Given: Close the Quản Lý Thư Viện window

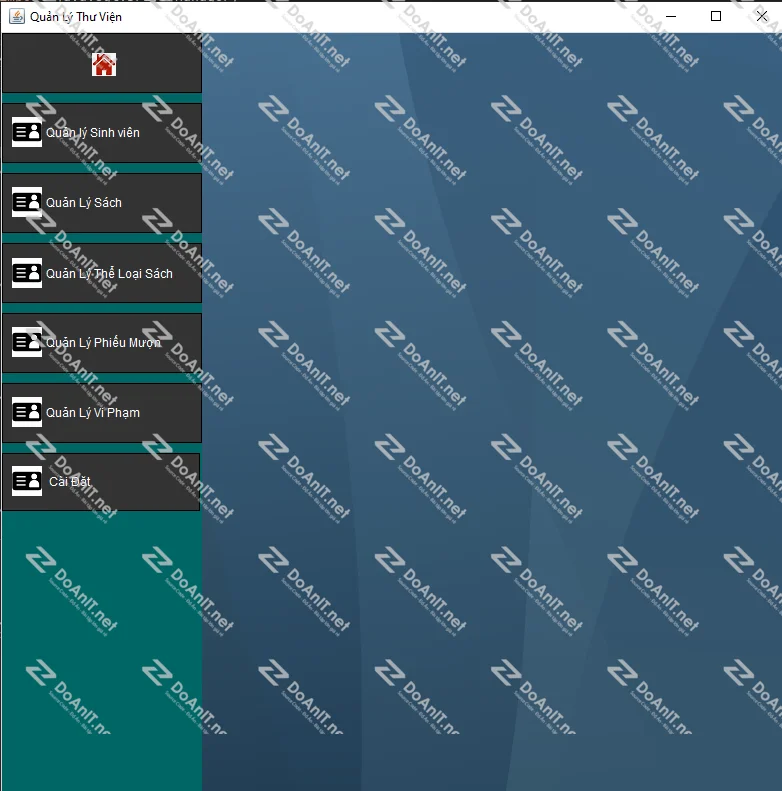Looking at the screenshot, I should 762,17.
